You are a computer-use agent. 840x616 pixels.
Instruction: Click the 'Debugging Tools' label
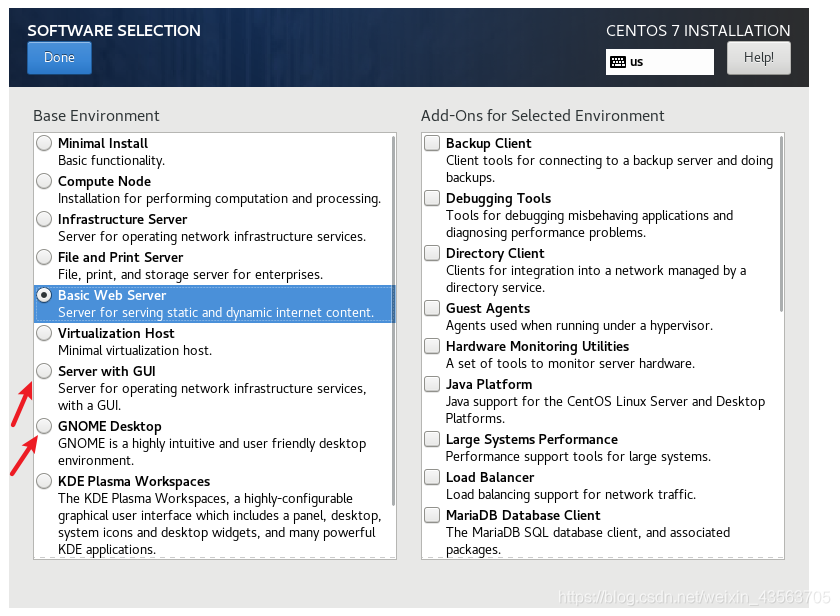click(498, 199)
